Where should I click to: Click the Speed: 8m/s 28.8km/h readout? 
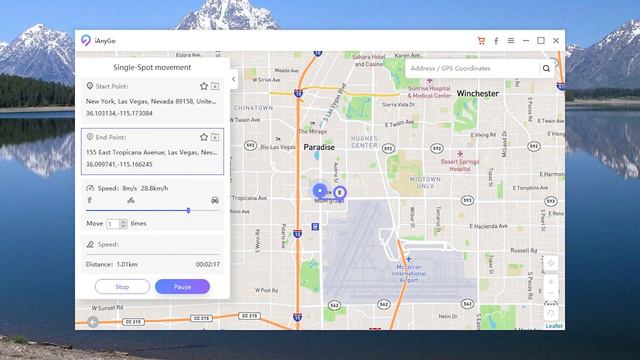[x=133, y=188]
